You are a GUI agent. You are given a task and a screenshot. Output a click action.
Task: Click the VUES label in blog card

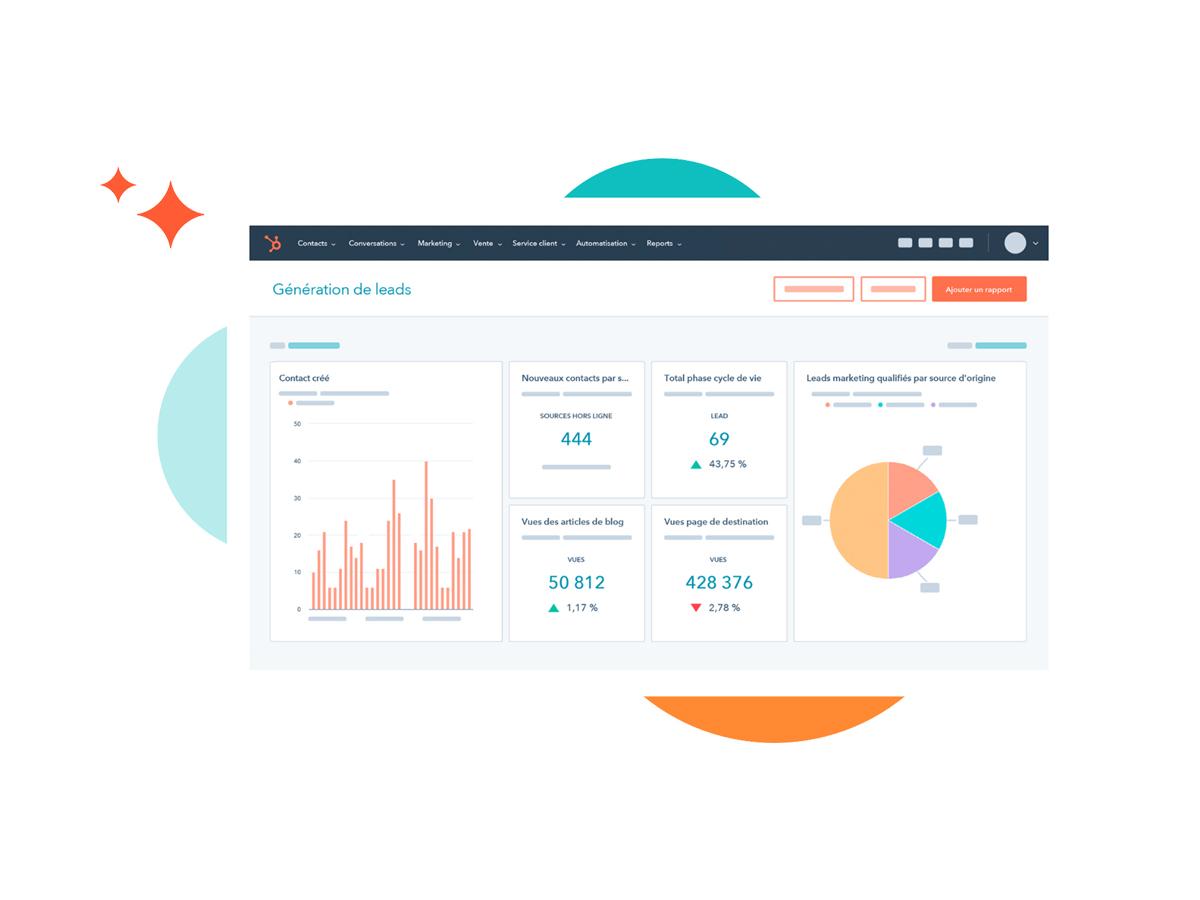pyautogui.click(x=576, y=559)
